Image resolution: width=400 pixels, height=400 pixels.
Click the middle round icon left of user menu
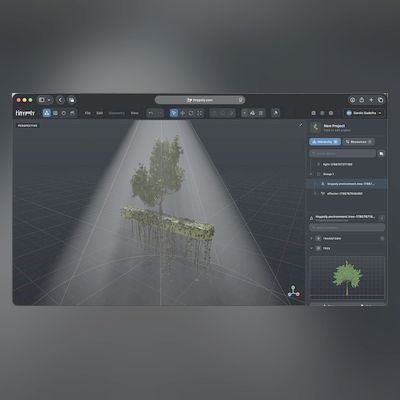pos(322,113)
